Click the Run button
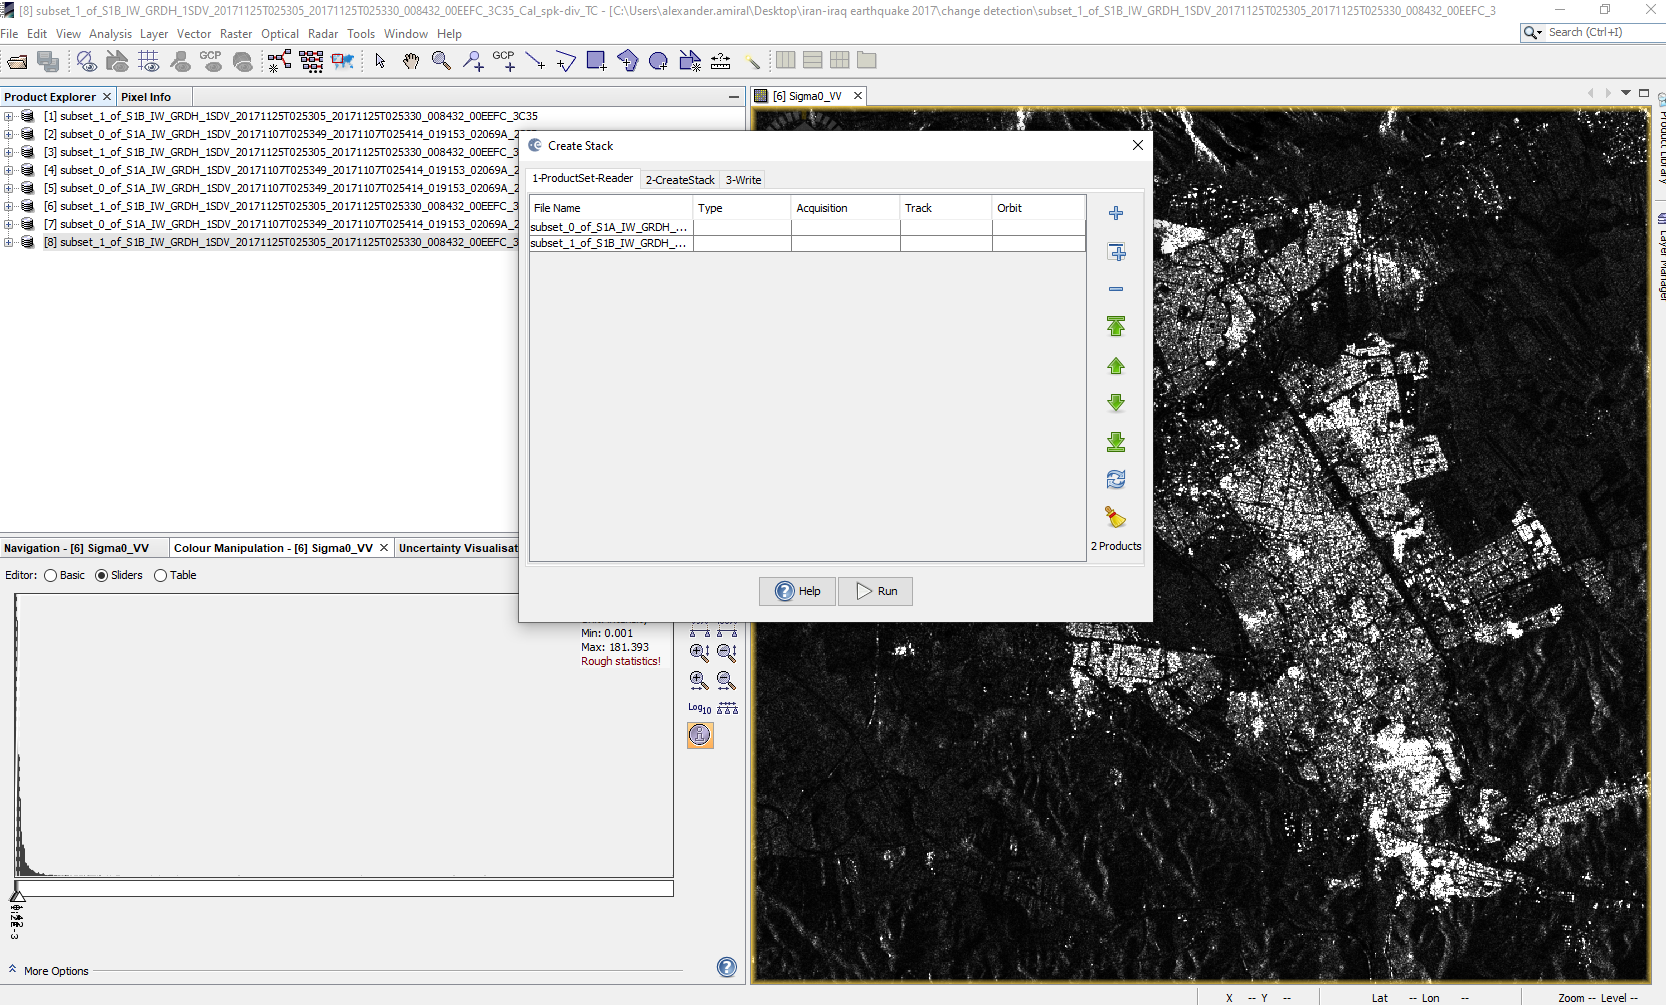 pyautogui.click(x=875, y=591)
